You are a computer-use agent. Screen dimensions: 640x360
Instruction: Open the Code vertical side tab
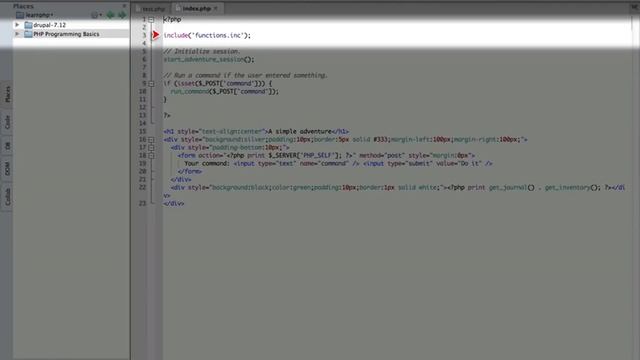(7, 122)
